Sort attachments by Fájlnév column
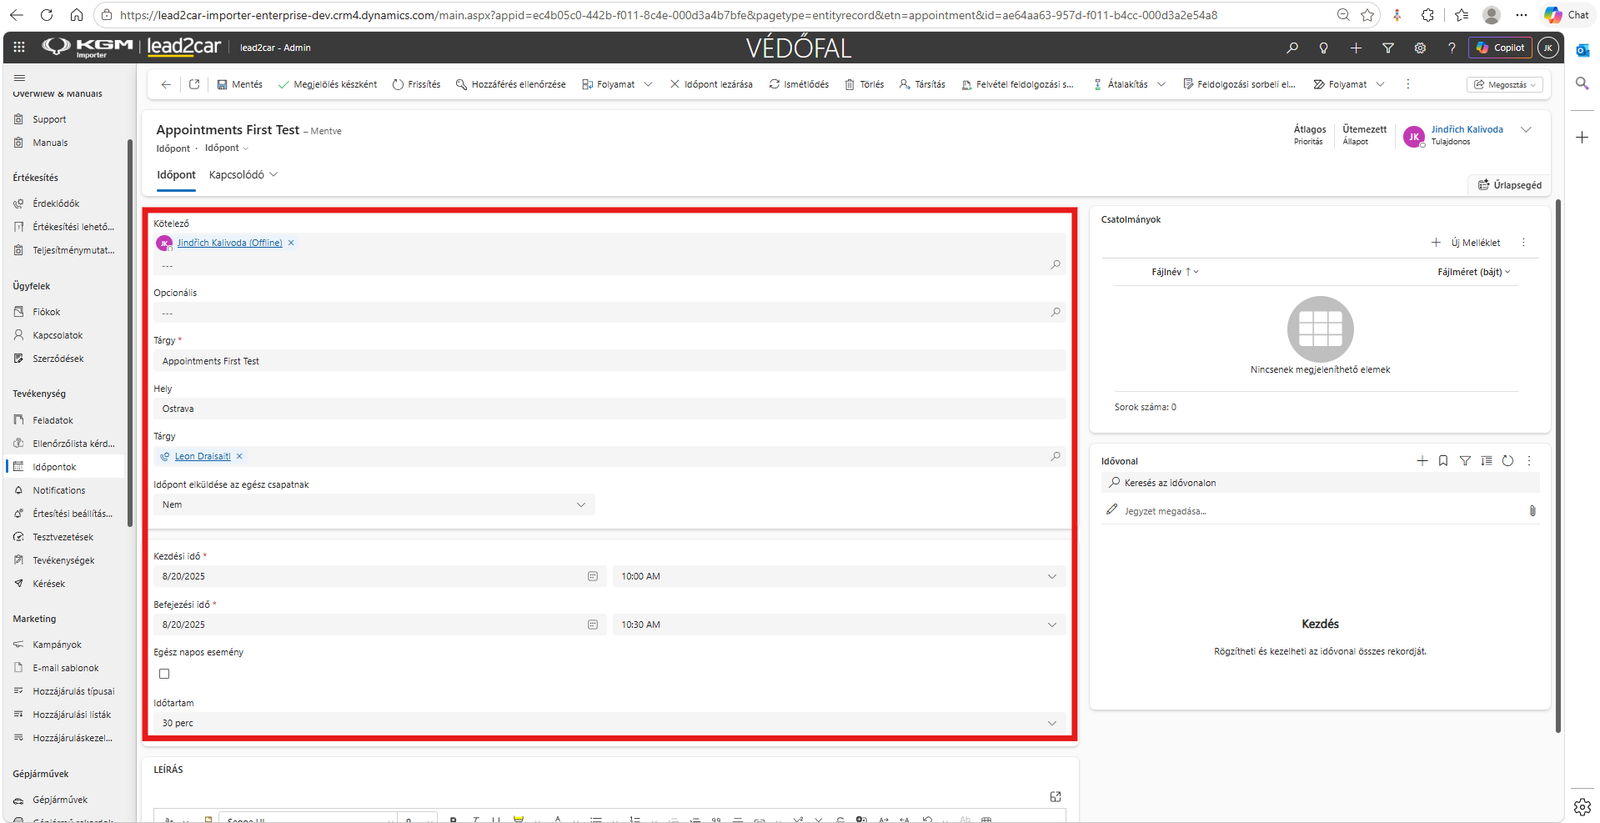Image resolution: width=1600 pixels, height=823 pixels. pos(1175,272)
